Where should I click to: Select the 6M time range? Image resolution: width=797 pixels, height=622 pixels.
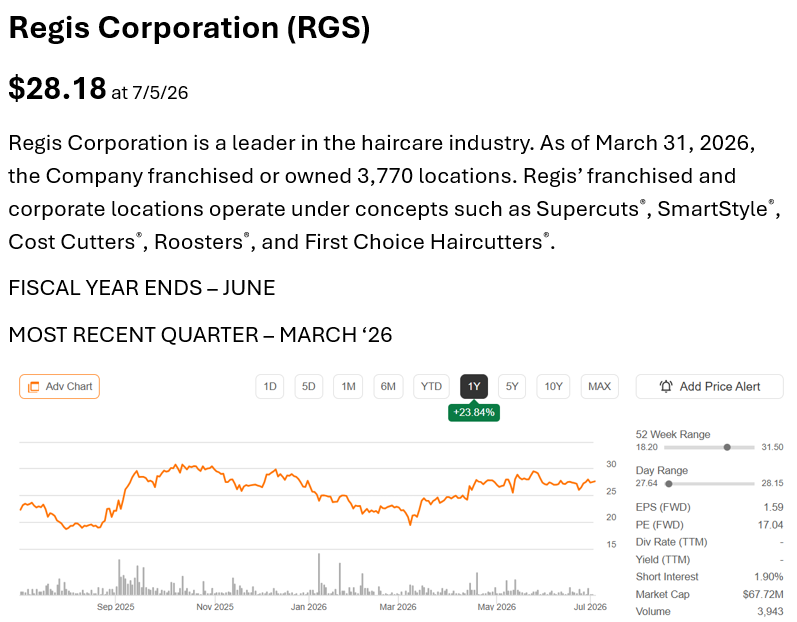click(388, 387)
